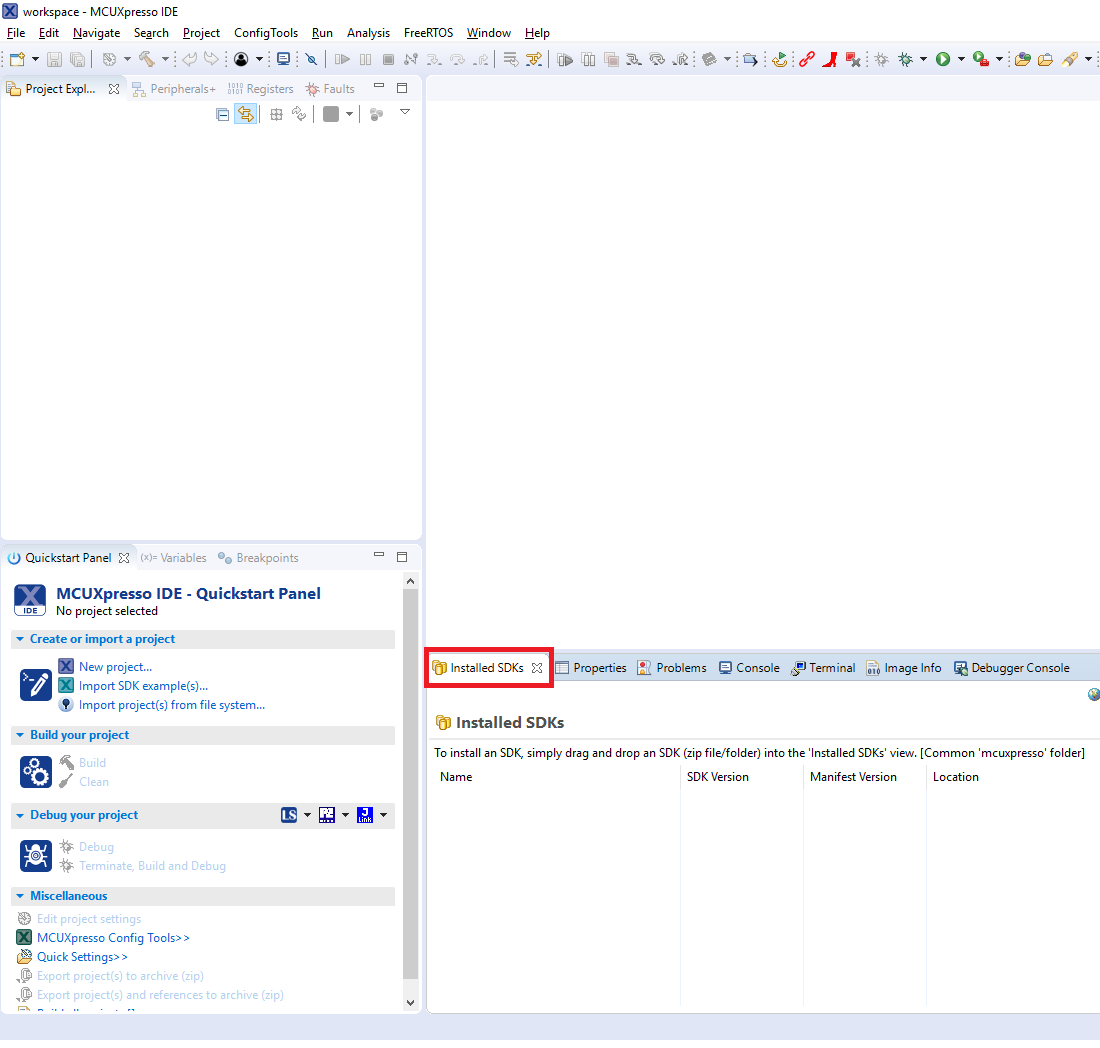Viewport: 1100px width, 1048px height.
Task: Expand dropdown arrow next to green Run button
Action: tap(961, 60)
